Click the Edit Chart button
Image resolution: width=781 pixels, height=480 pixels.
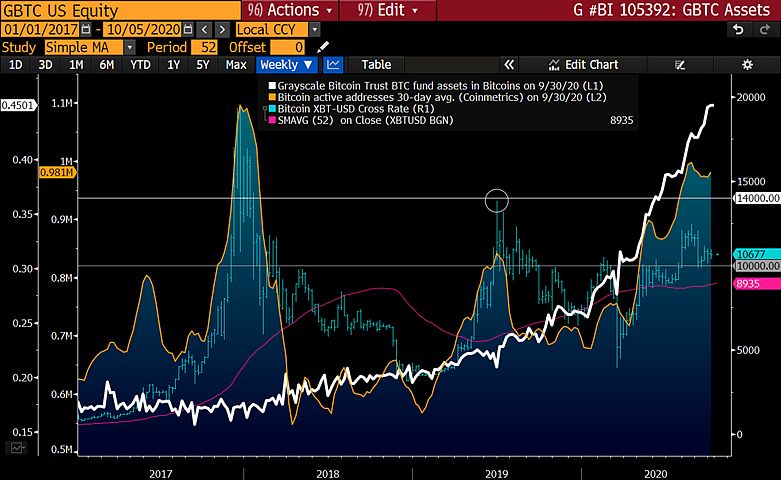click(583, 65)
